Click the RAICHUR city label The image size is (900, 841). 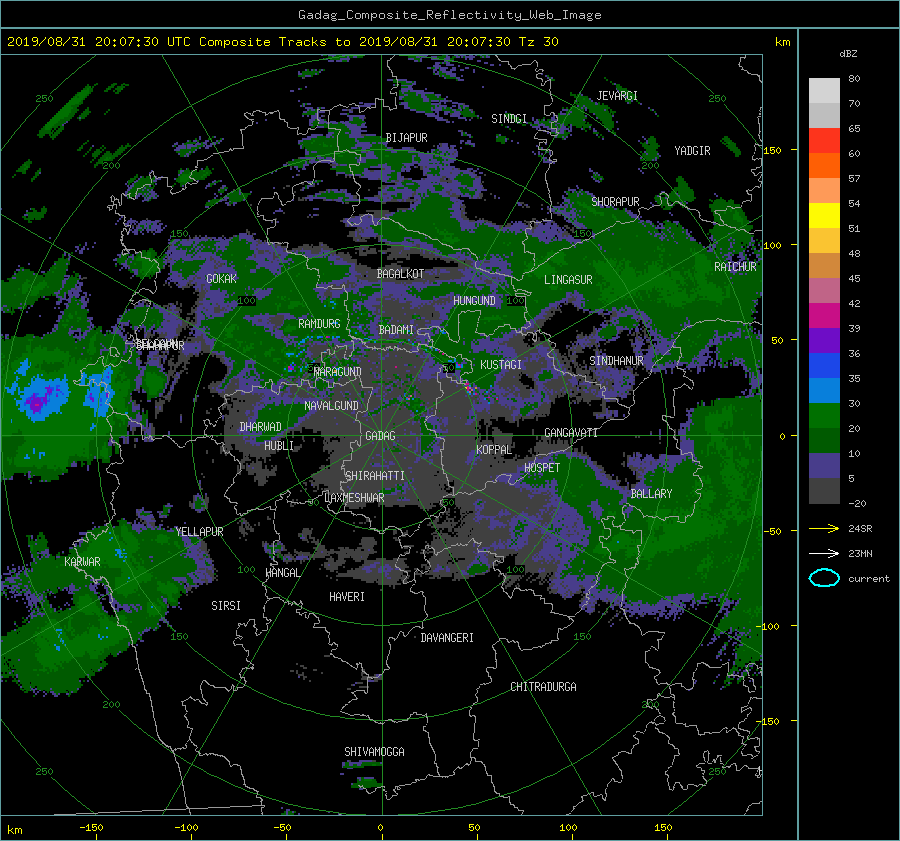coord(735,267)
